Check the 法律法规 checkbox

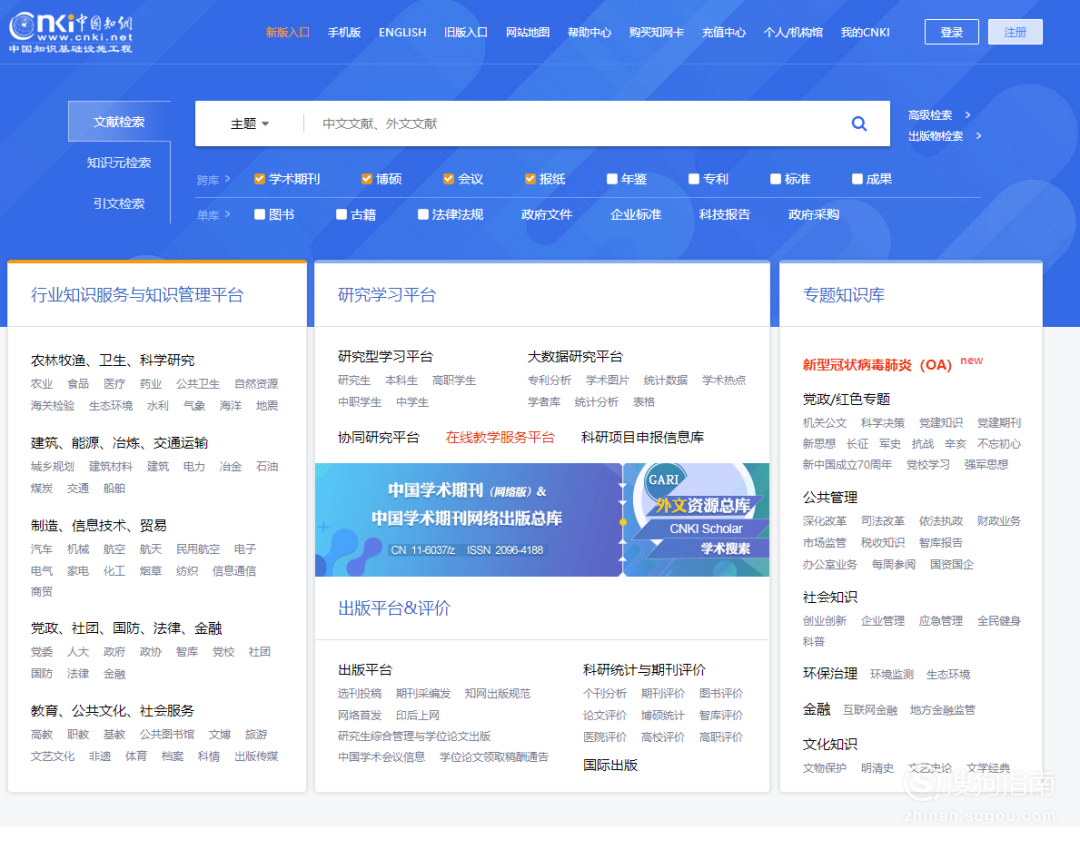[x=423, y=214]
